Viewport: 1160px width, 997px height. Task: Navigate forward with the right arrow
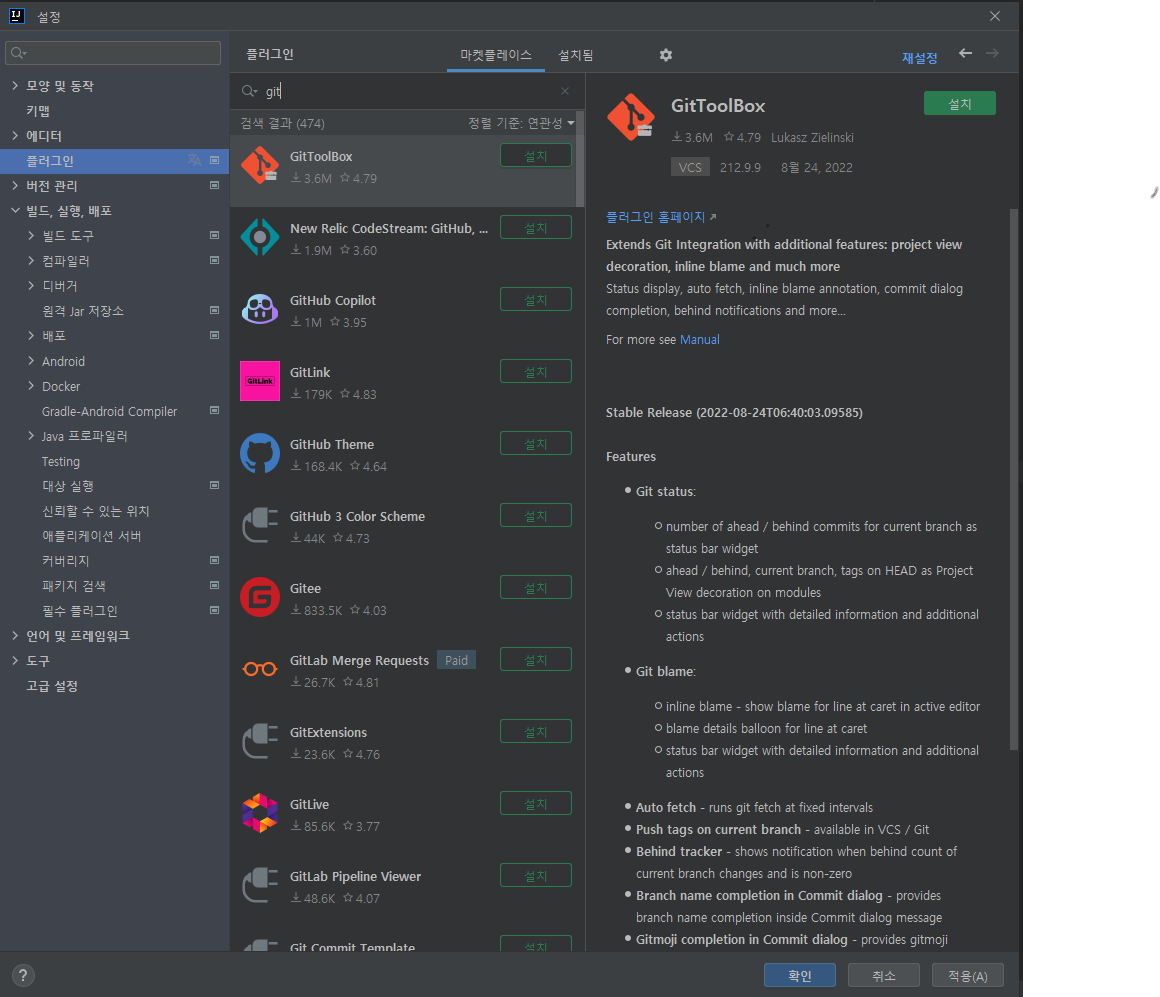click(x=993, y=53)
